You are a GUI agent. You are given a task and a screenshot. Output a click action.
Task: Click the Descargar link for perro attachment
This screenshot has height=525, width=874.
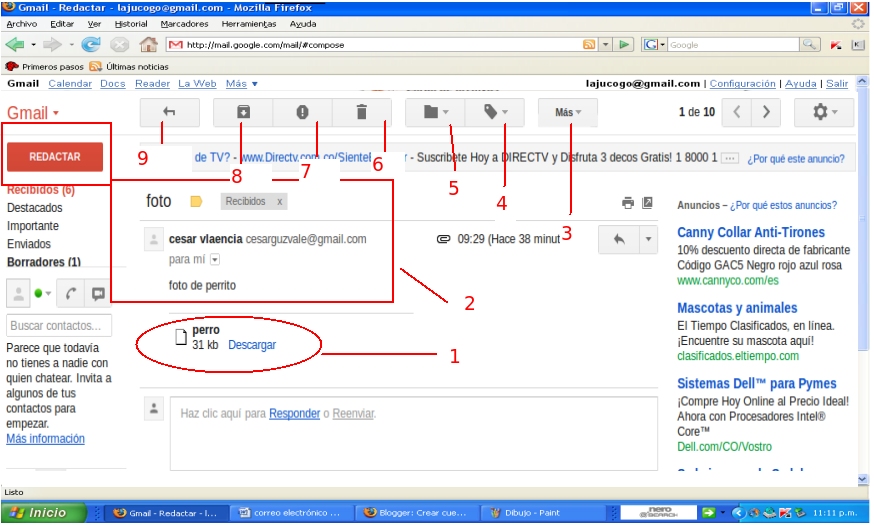[252, 345]
